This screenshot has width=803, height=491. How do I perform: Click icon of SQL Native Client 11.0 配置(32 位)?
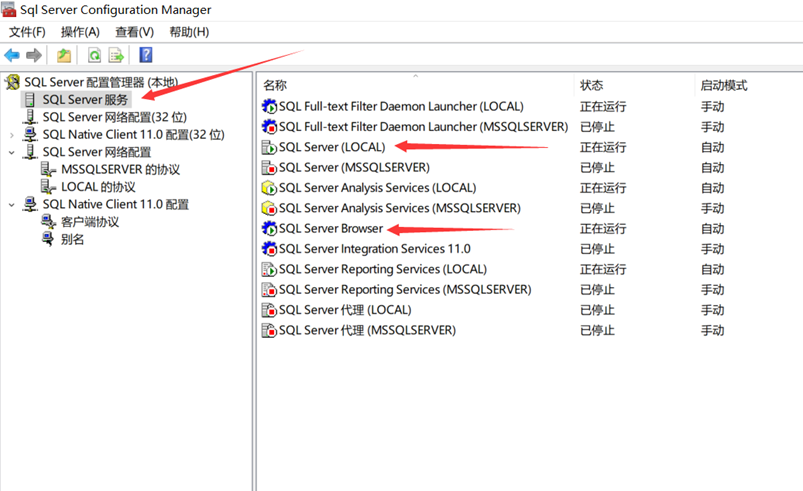click(30, 134)
